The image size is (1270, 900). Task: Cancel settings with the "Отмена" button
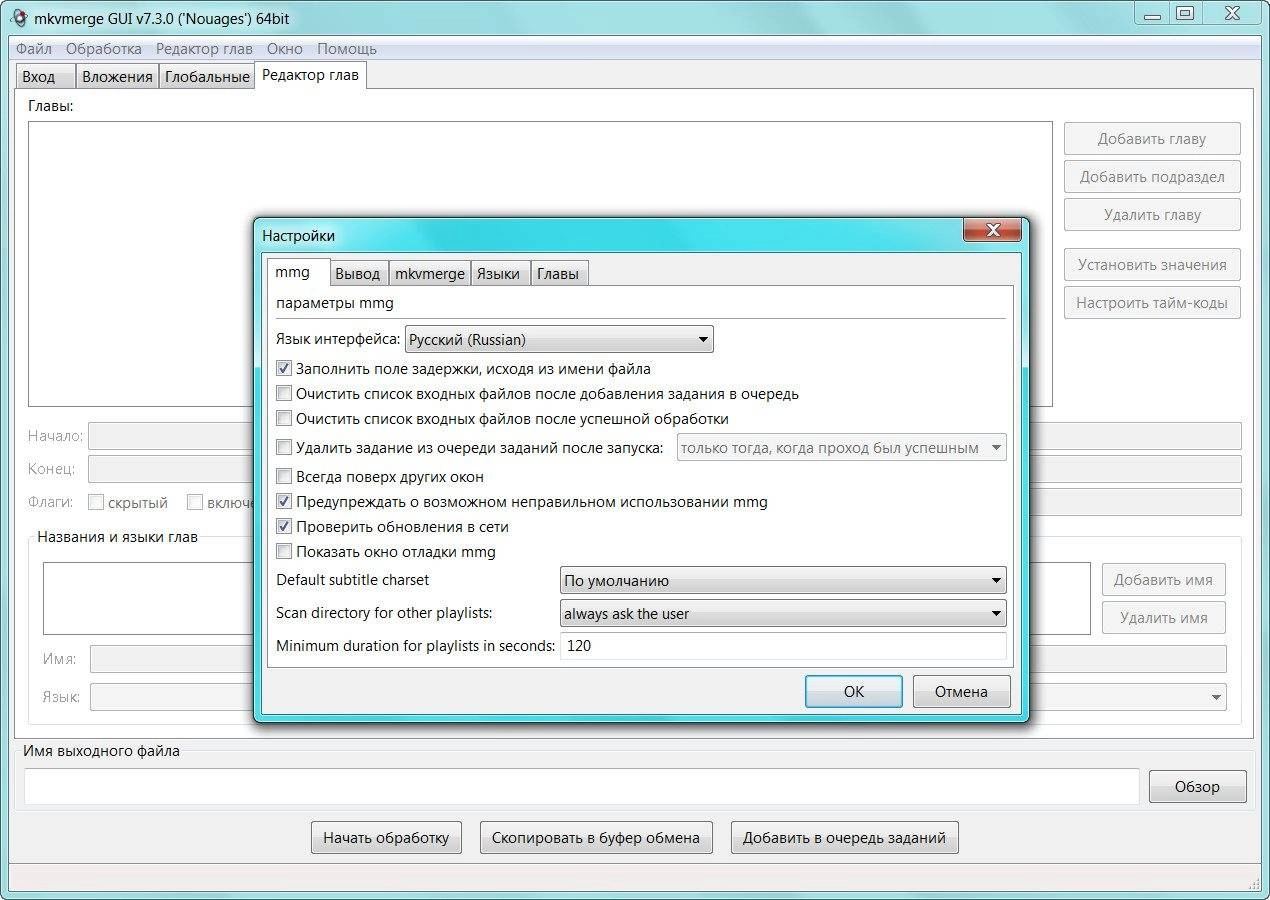(x=961, y=691)
